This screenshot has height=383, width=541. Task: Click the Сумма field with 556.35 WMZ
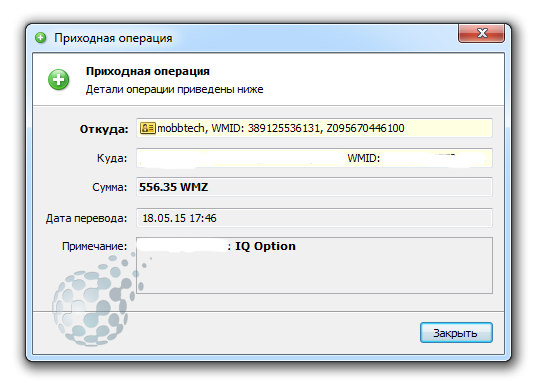click(314, 187)
